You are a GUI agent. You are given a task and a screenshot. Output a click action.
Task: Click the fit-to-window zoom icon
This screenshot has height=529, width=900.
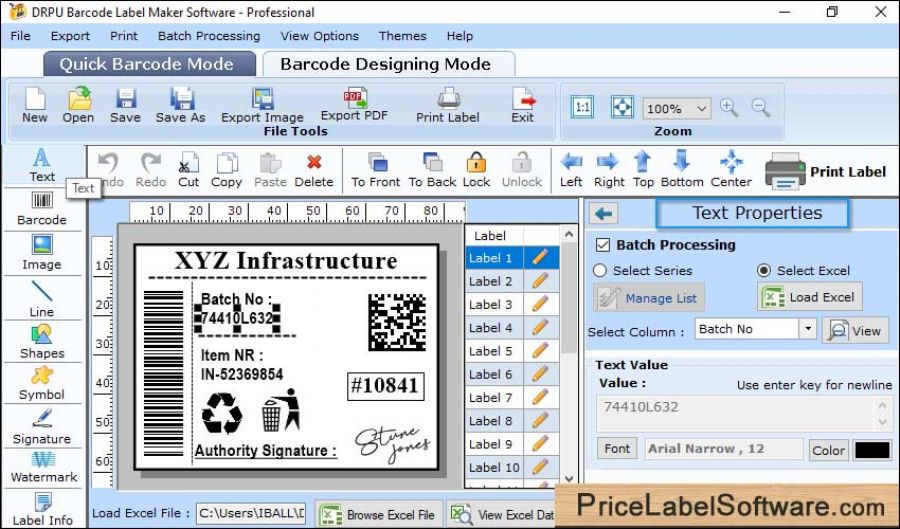pyautogui.click(x=623, y=107)
